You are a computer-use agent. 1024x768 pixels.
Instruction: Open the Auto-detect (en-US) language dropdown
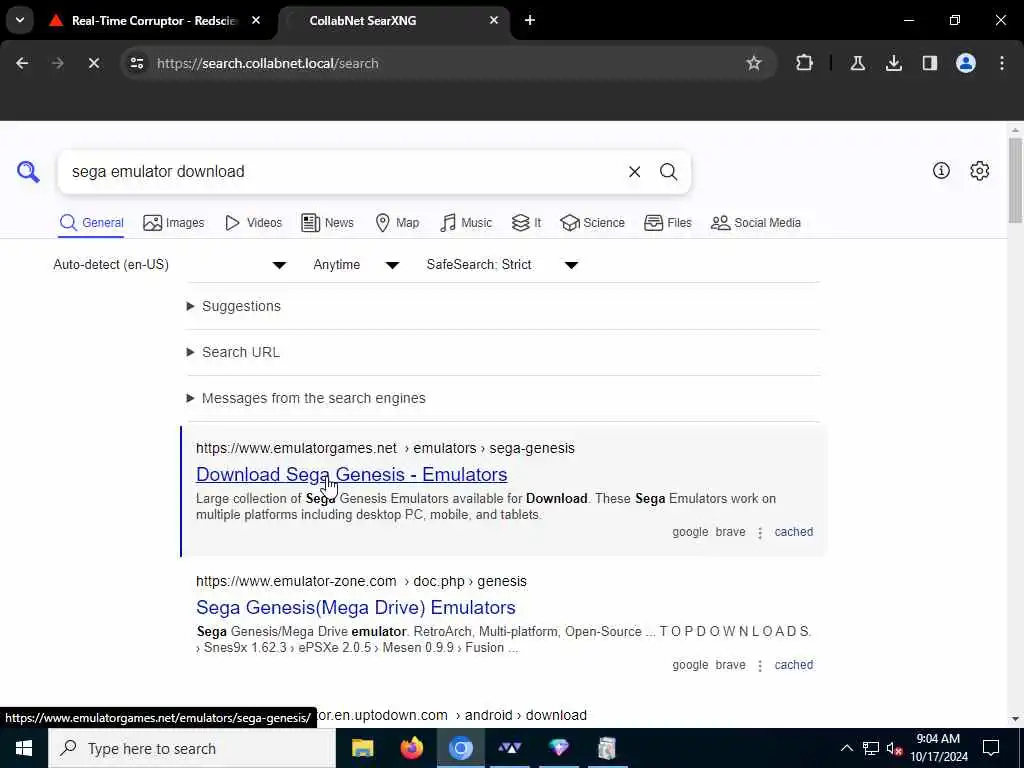click(x=170, y=264)
